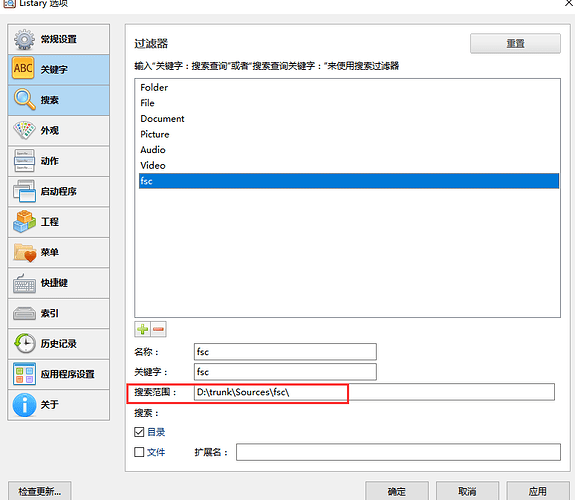Go to the 快捷键 keyboard tab
This screenshot has width=575, height=500.
(x=59, y=283)
